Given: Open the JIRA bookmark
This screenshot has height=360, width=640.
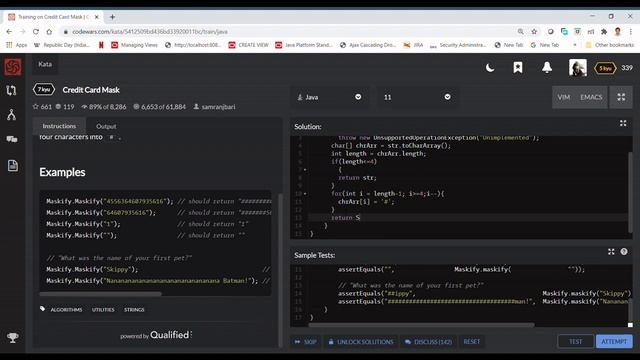Looking at the screenshot, I should (x=413, y=45).
